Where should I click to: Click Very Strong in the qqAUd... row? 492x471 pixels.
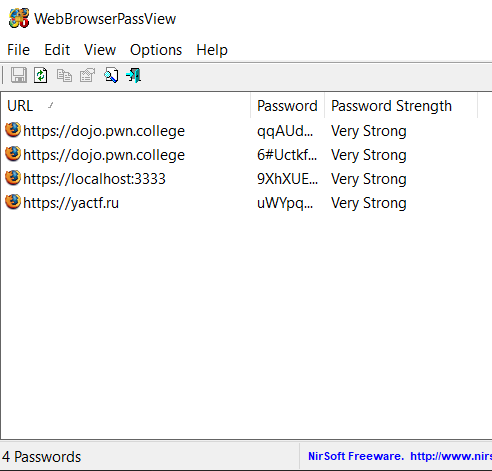[369, 131]
